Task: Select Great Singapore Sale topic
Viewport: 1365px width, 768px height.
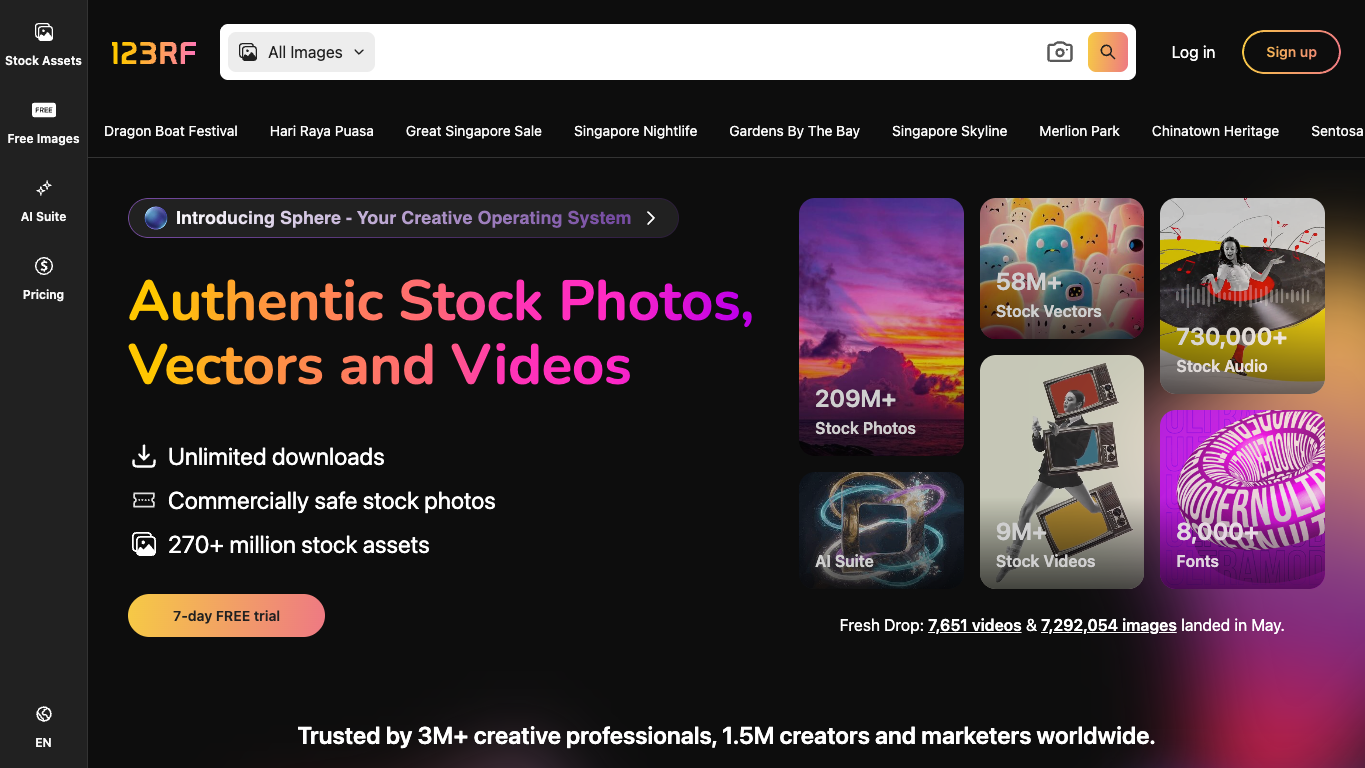Action: [474, 131]
